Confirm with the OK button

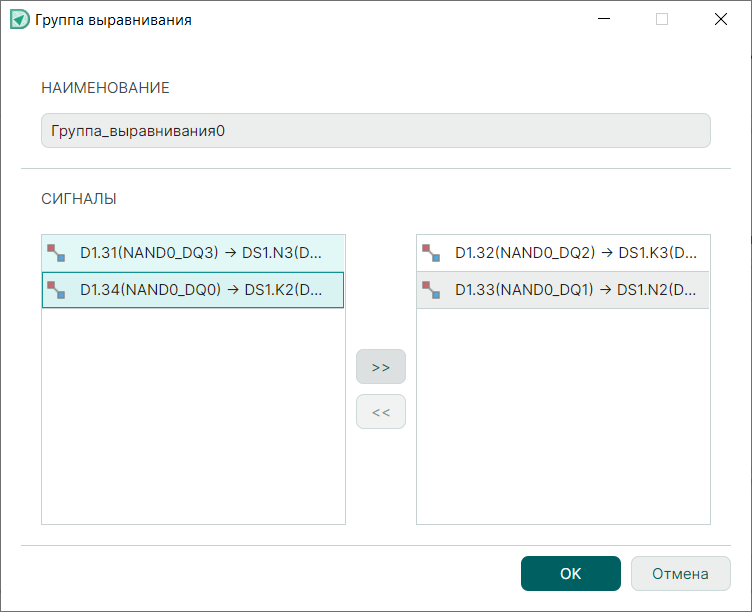point(571,574)
